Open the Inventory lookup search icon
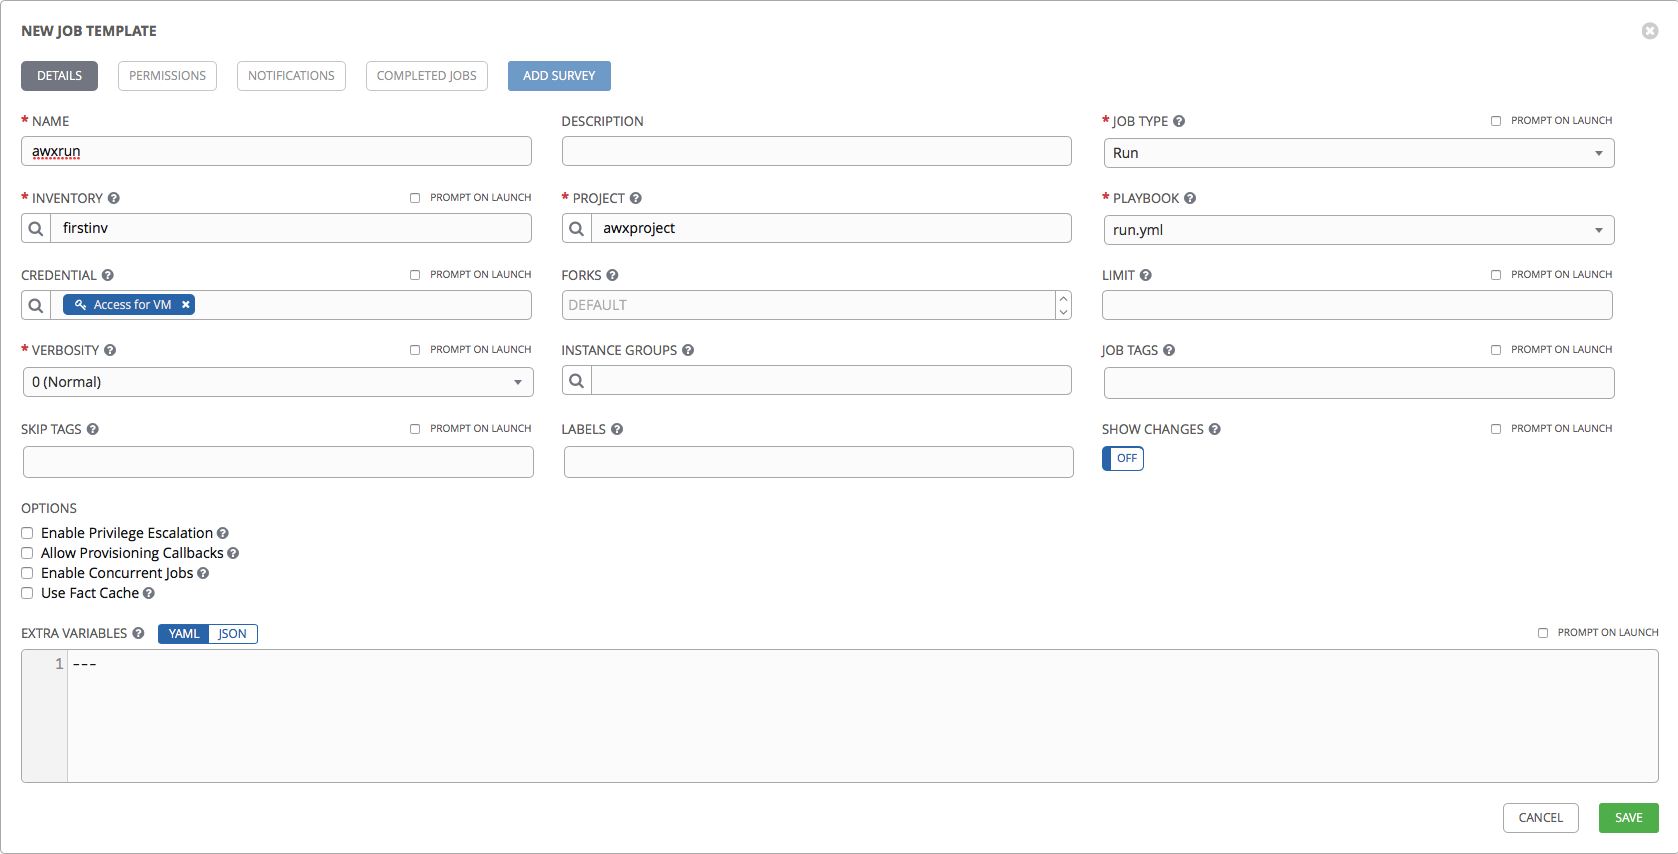 pyautogui.click(x=36, y=228)
